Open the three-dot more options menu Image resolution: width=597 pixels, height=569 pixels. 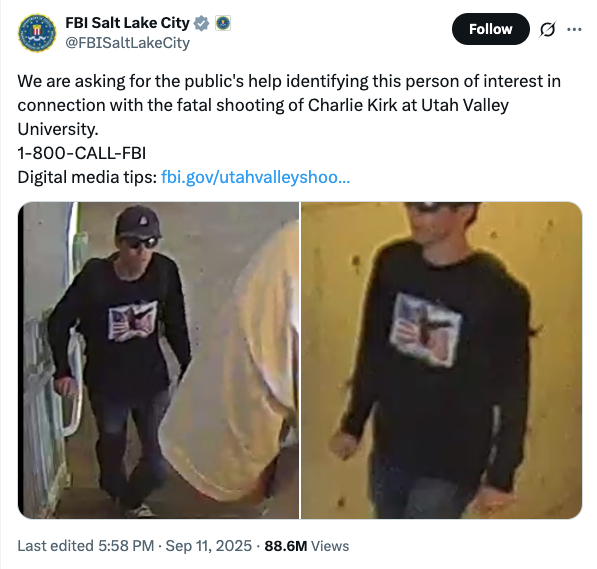[x=574, y=29]
